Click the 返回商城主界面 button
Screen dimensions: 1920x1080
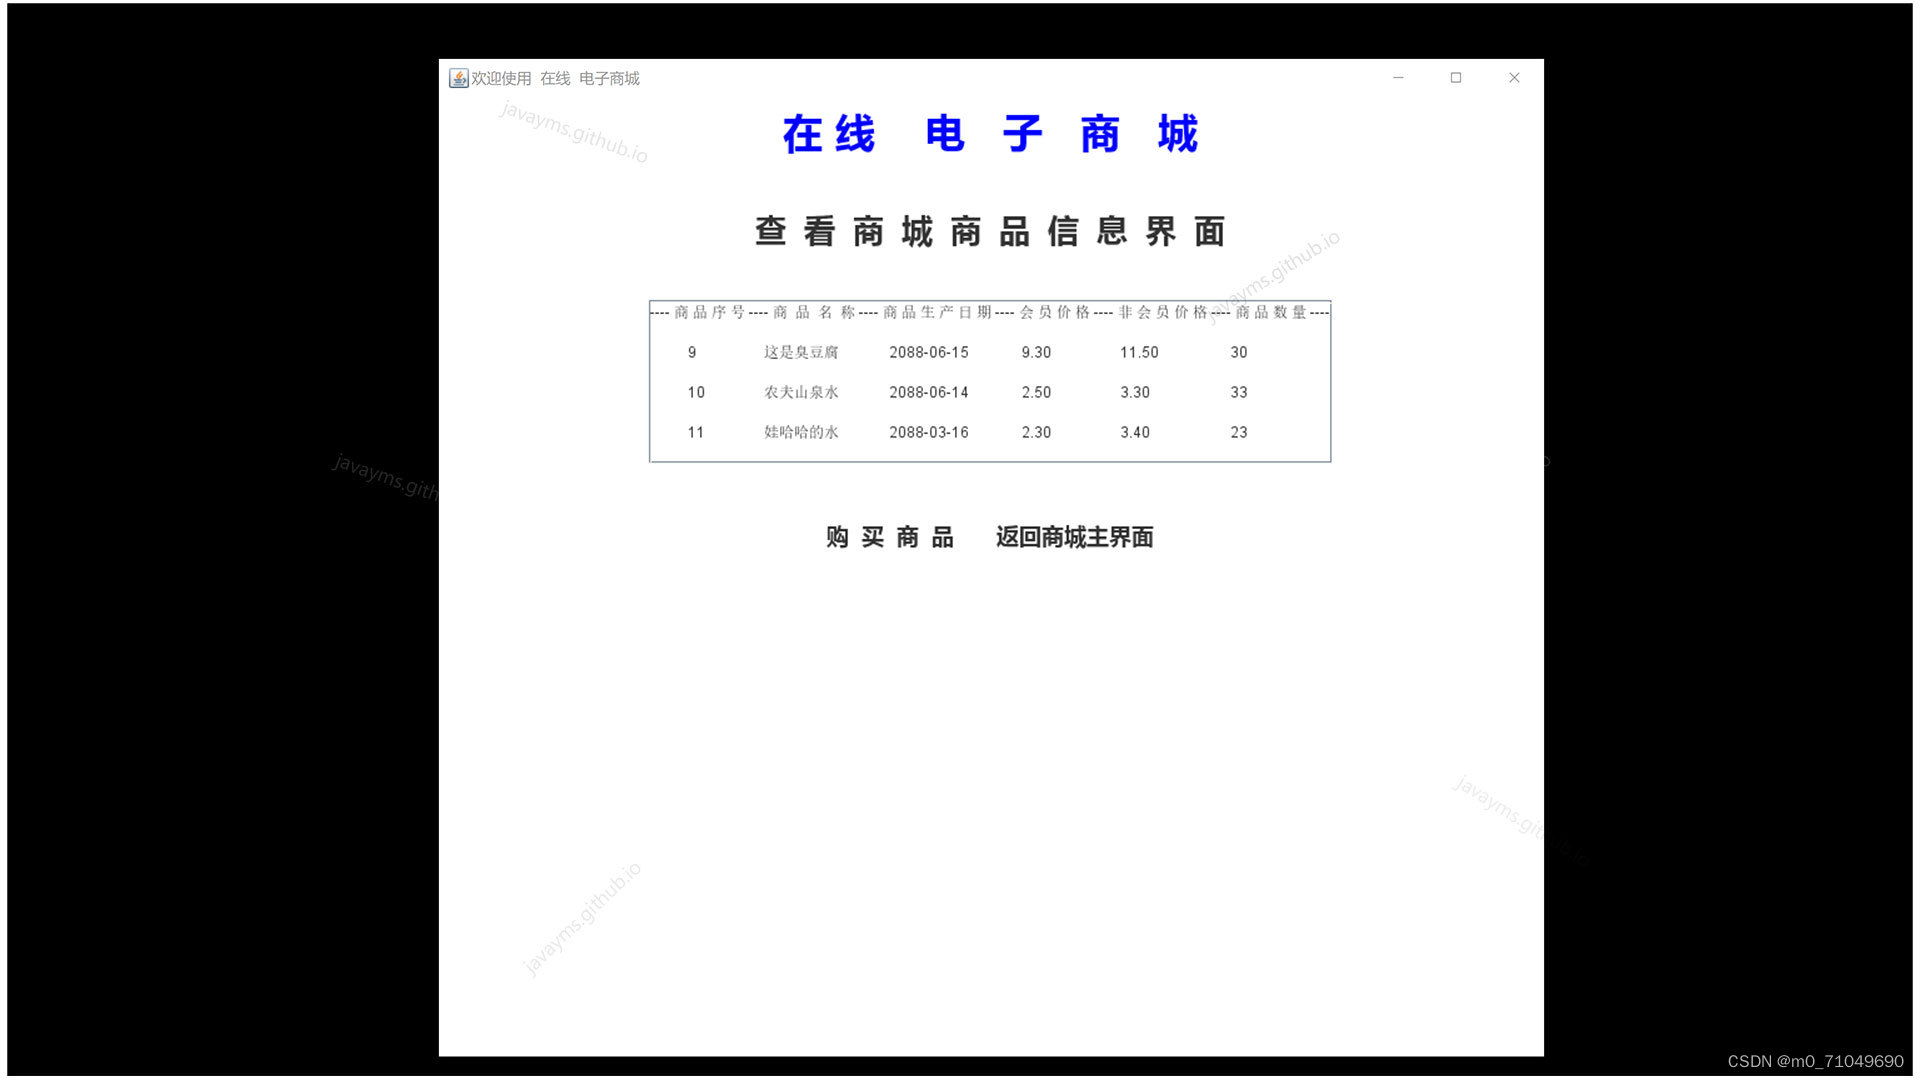(x=1074, y=538)
